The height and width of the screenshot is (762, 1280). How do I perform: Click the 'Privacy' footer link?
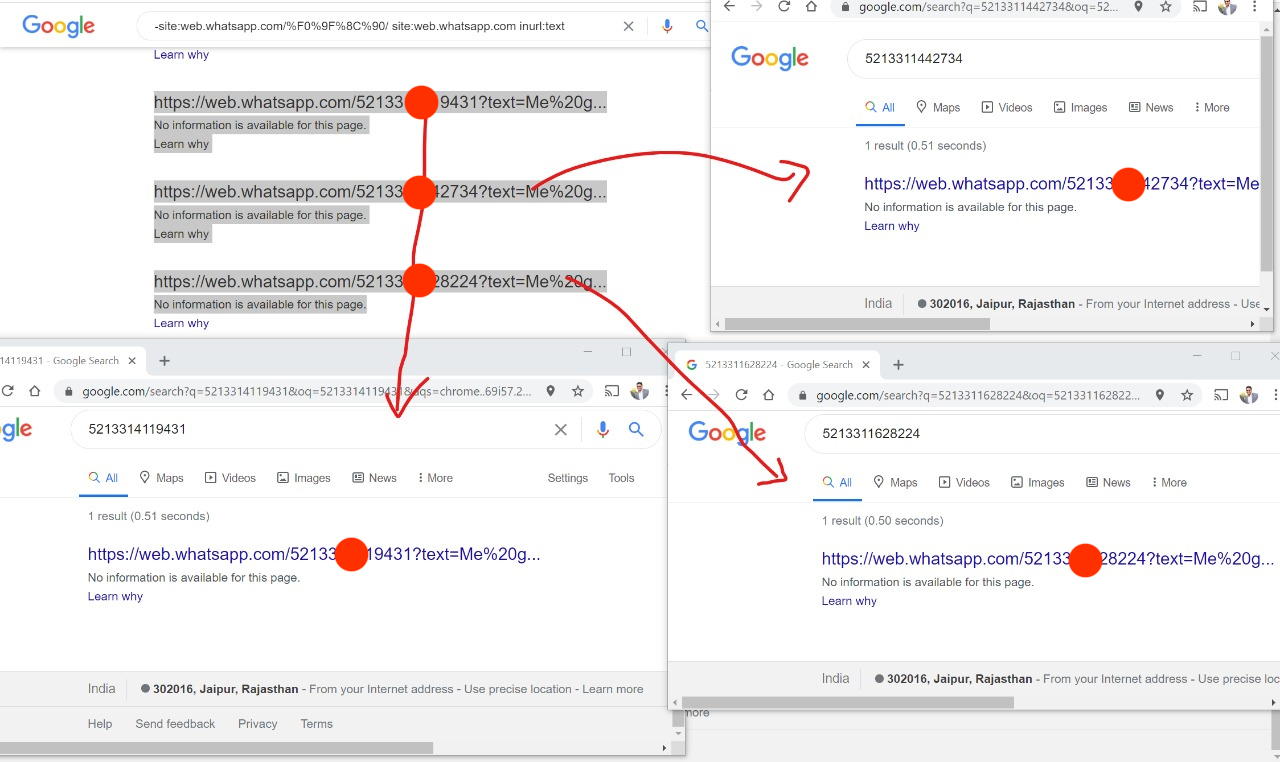point(258,724)
